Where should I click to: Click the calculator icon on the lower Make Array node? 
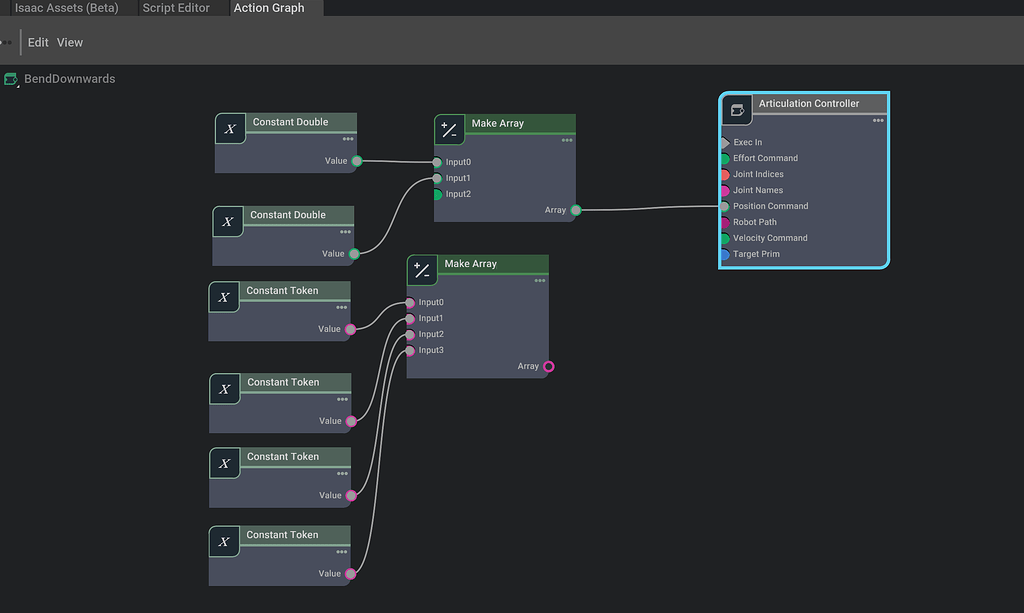(422, 270)
